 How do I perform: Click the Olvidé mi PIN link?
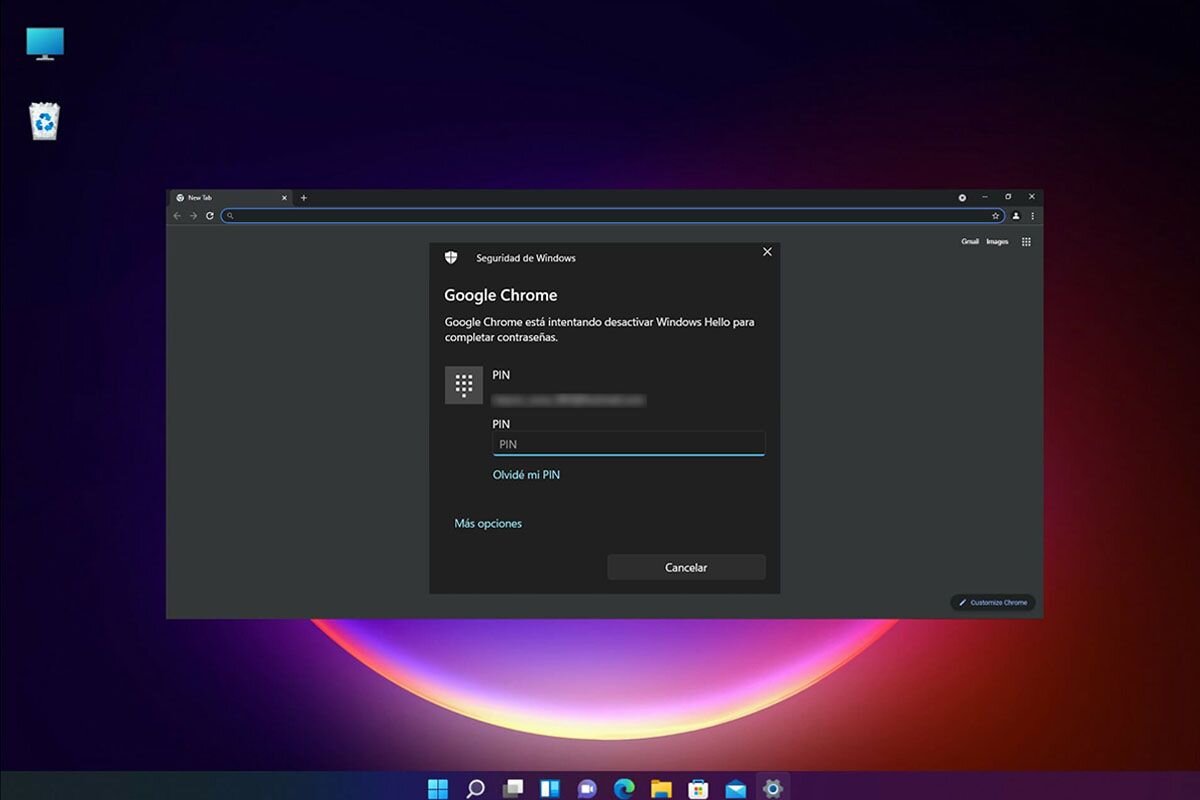[526, 475]
